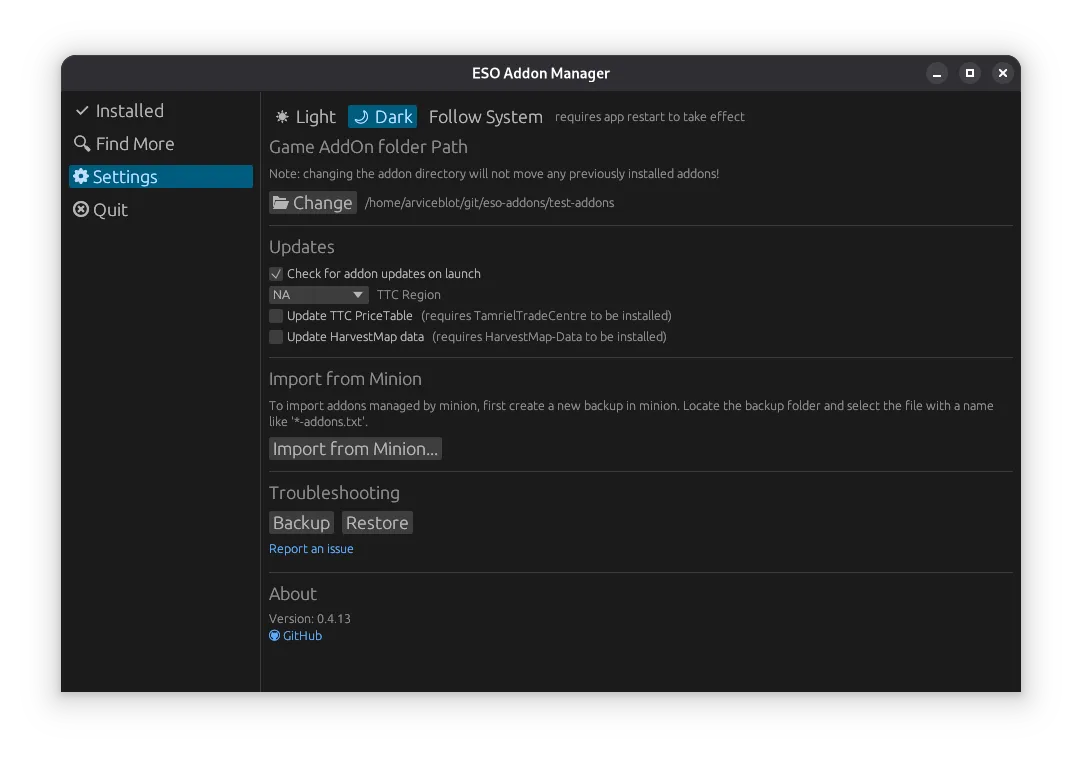Image resolution: width=1082 pixels, height=759 pixels.
Task: Click the GitHub icon under About
Action: click(275, 636)
